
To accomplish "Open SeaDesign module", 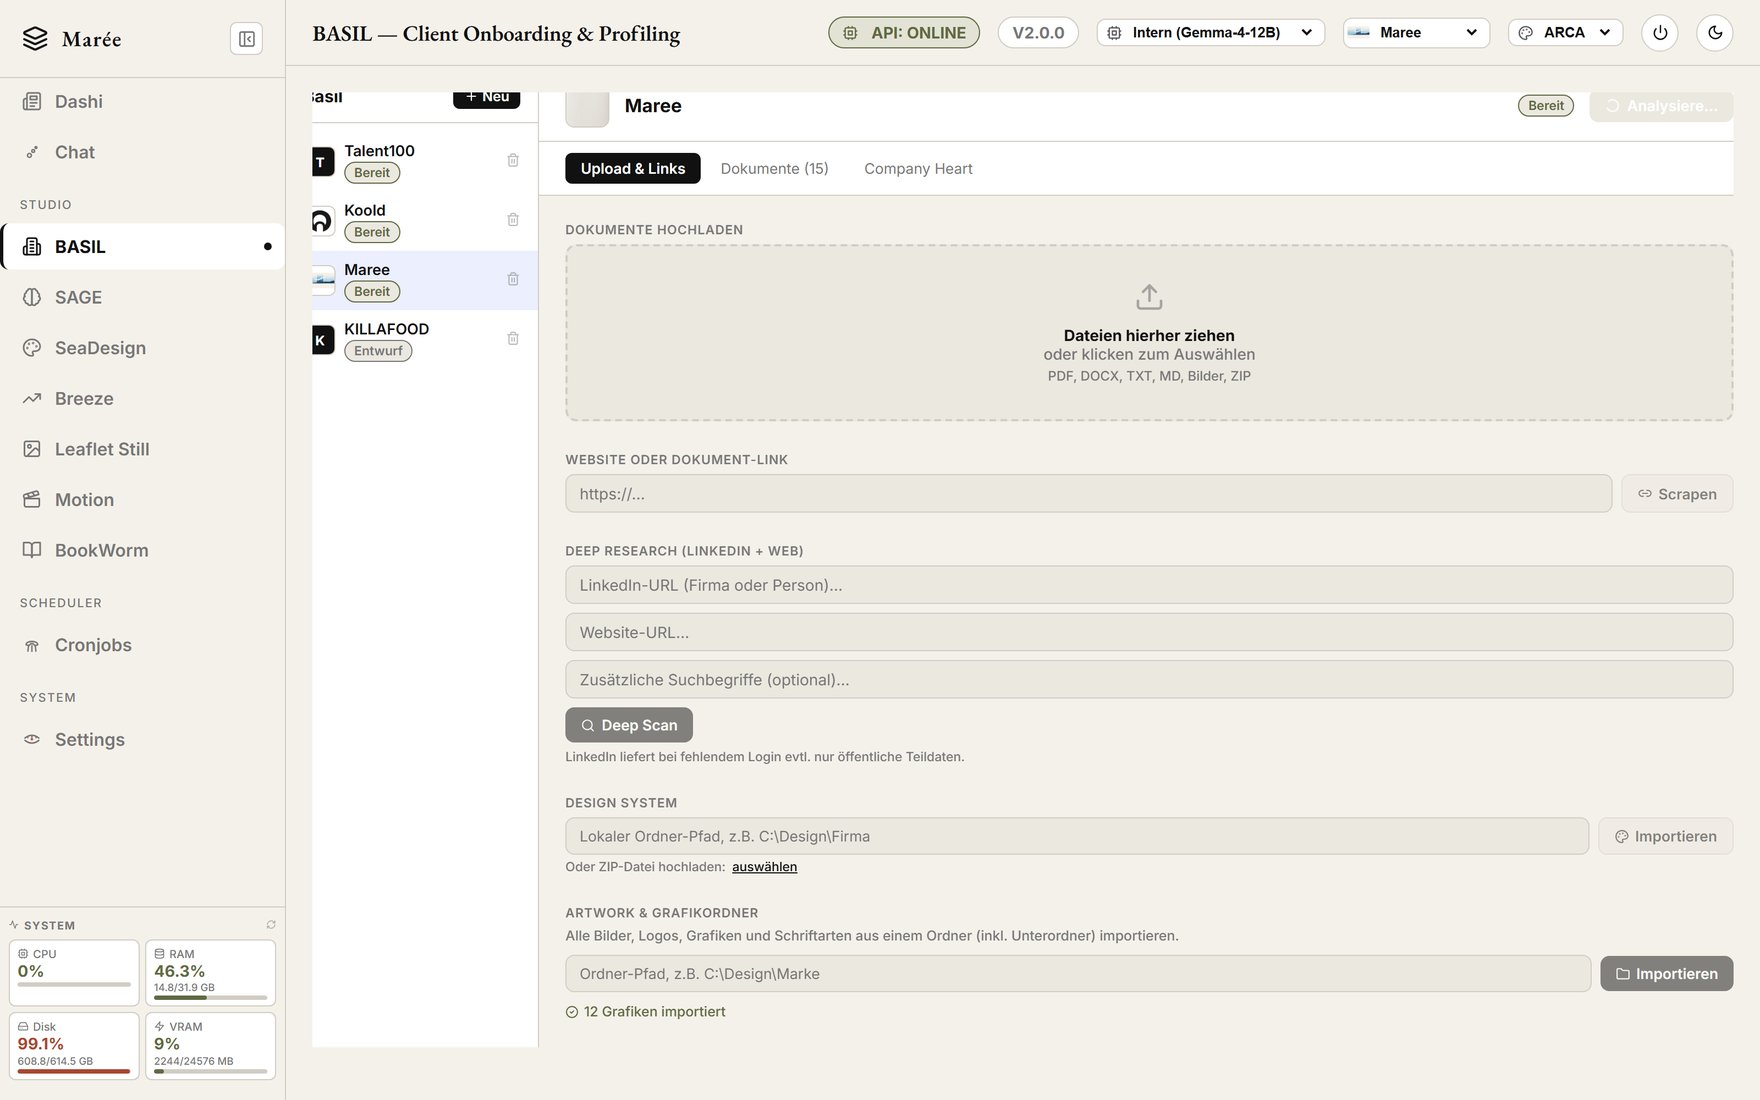I will (x=143, y=348).
